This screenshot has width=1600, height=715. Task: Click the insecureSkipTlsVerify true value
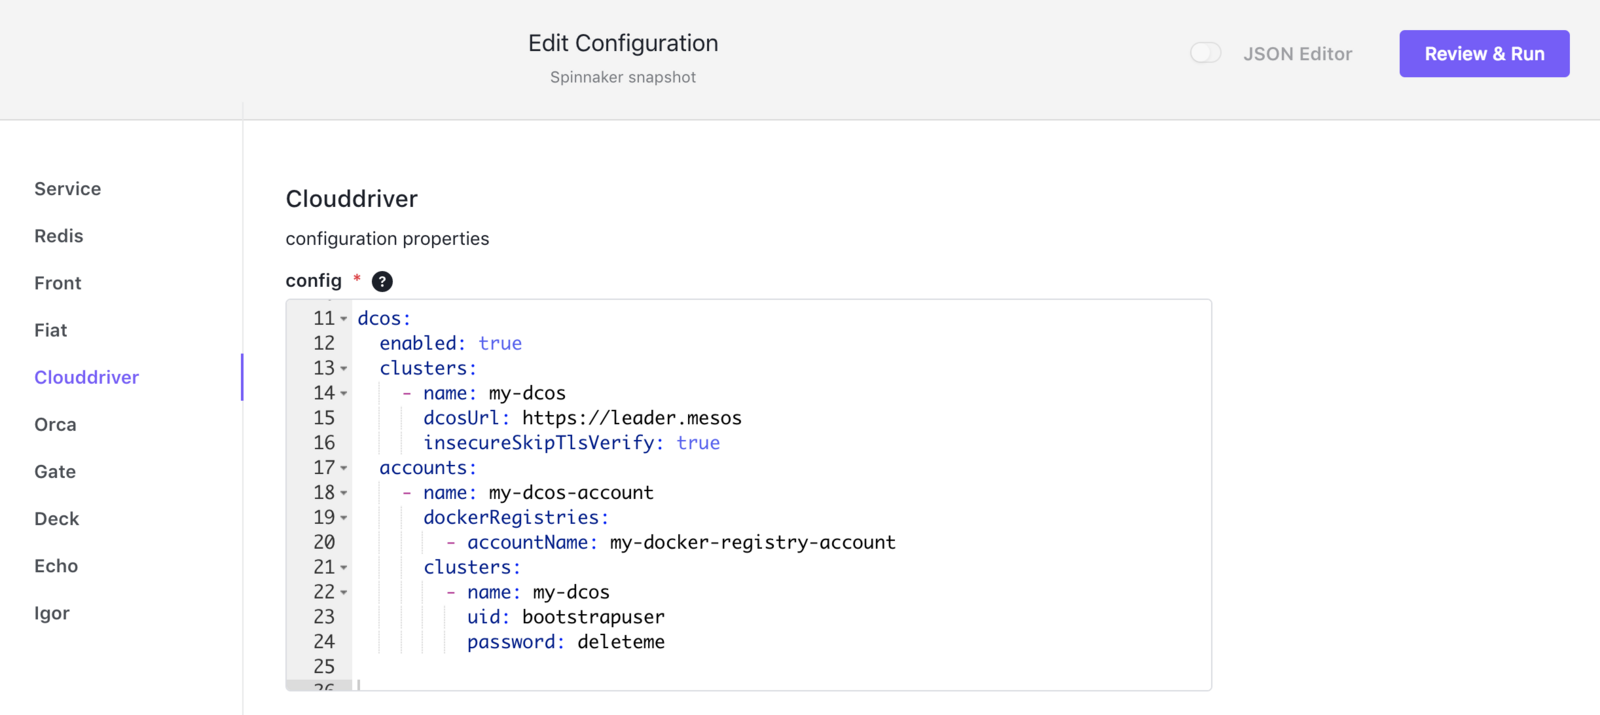pos(698,443)
